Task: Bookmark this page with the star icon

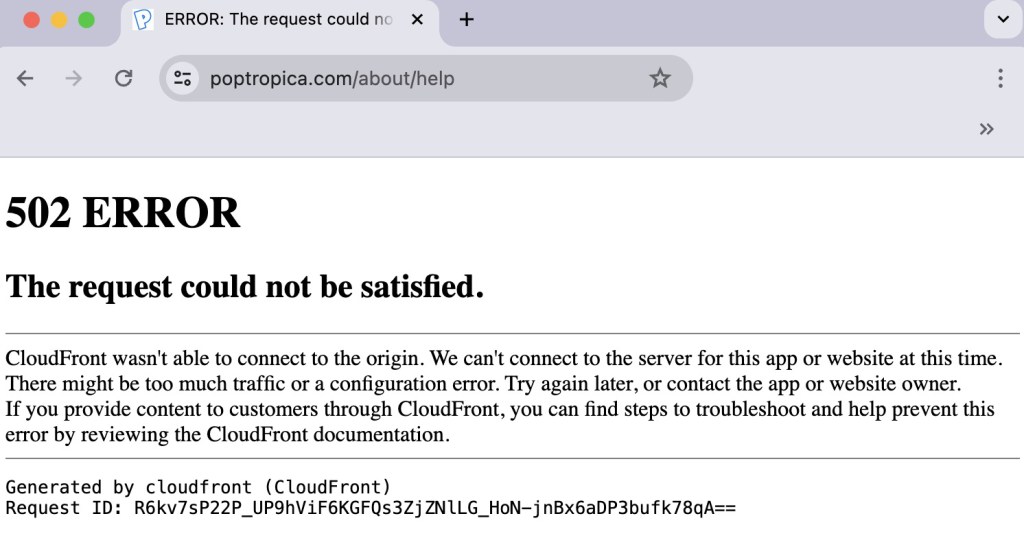Action: tap(660, 78)
